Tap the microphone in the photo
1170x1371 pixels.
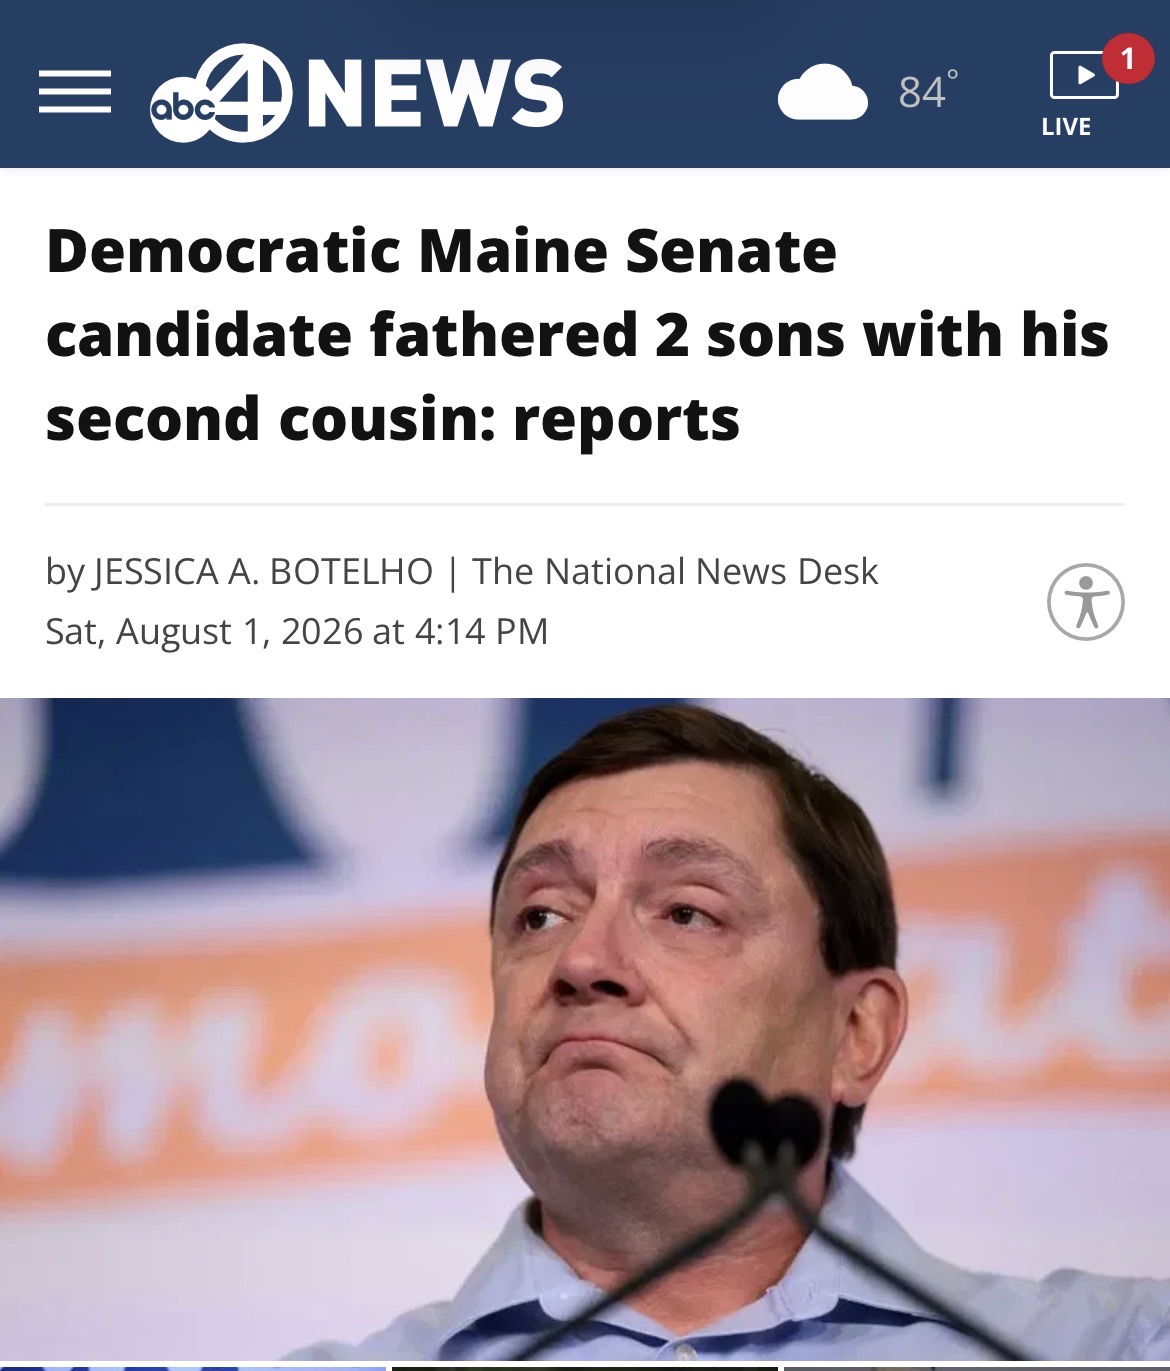tap(767, 1123)
